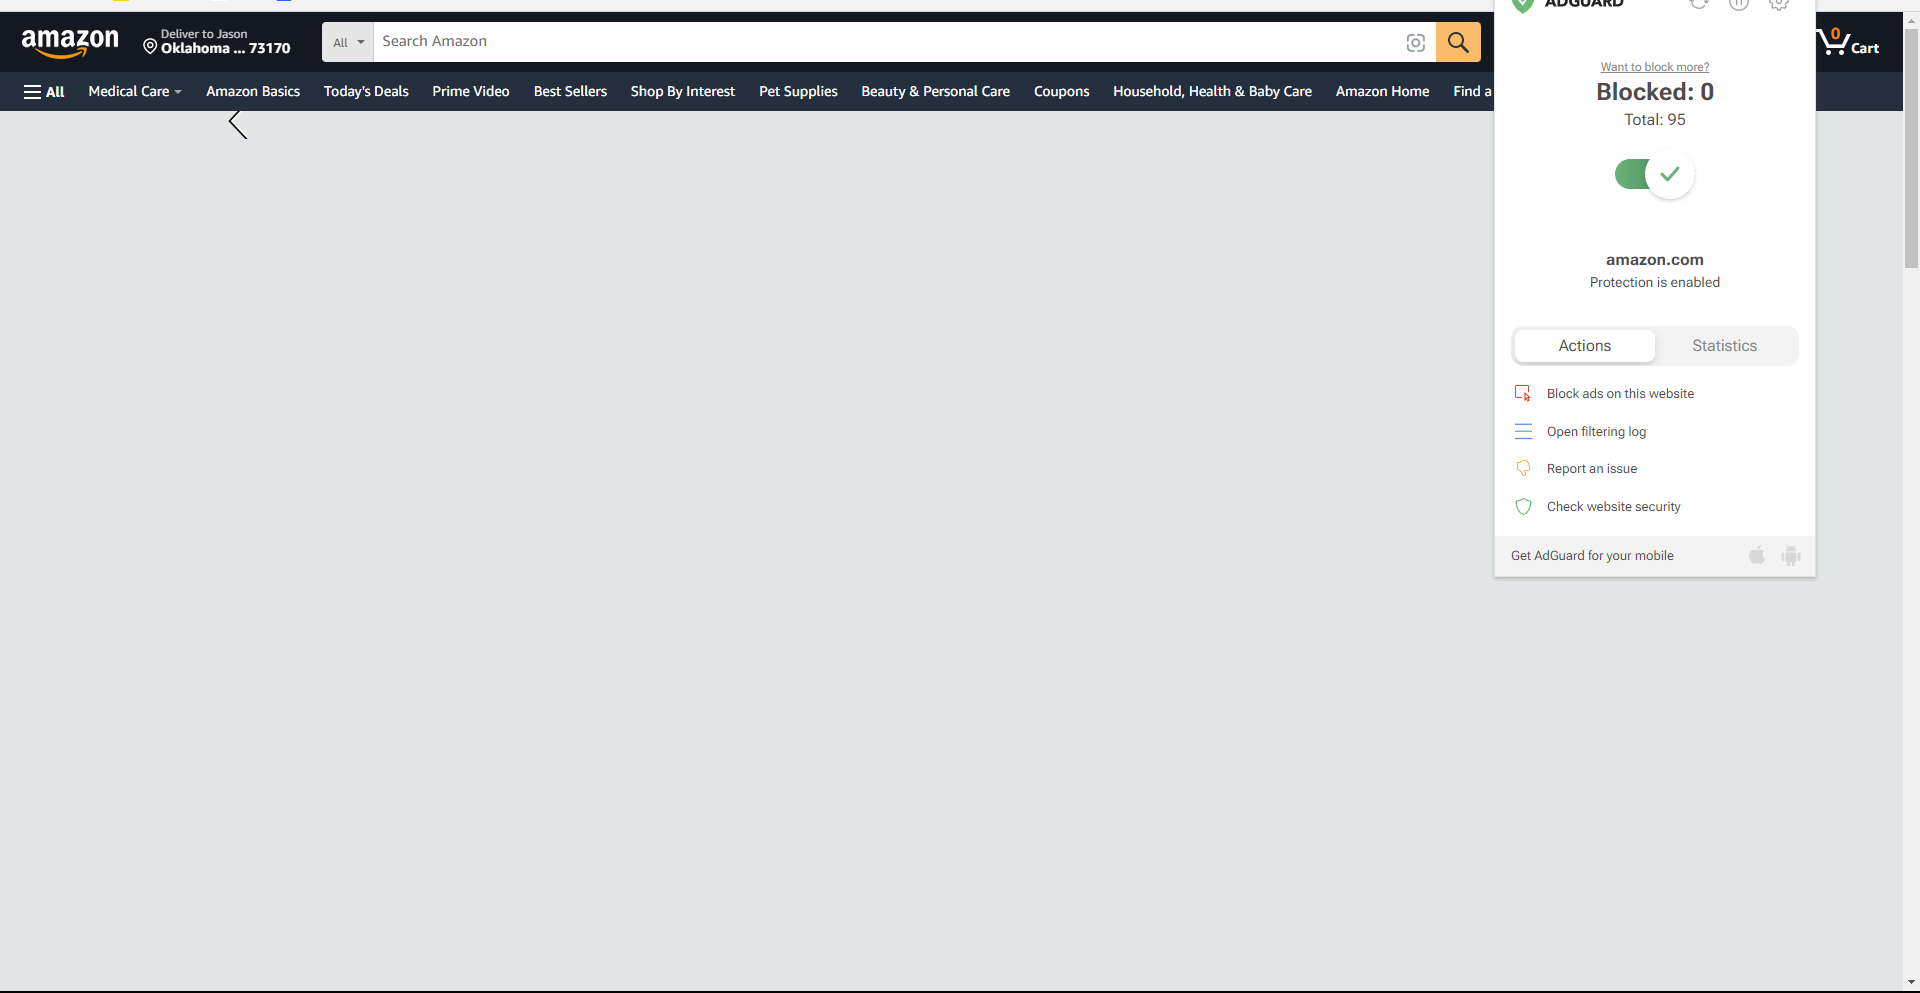Image resolution: width=1920 pixels, height=993 pixels.
Task: Click the Want to block more link
Action: (1654, 66)
